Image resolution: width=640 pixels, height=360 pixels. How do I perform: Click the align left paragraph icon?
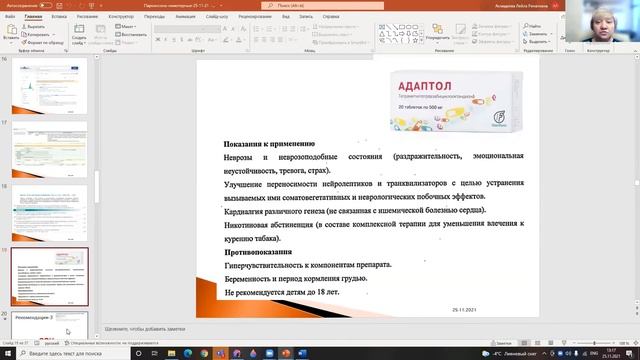[x=256, y=40]
